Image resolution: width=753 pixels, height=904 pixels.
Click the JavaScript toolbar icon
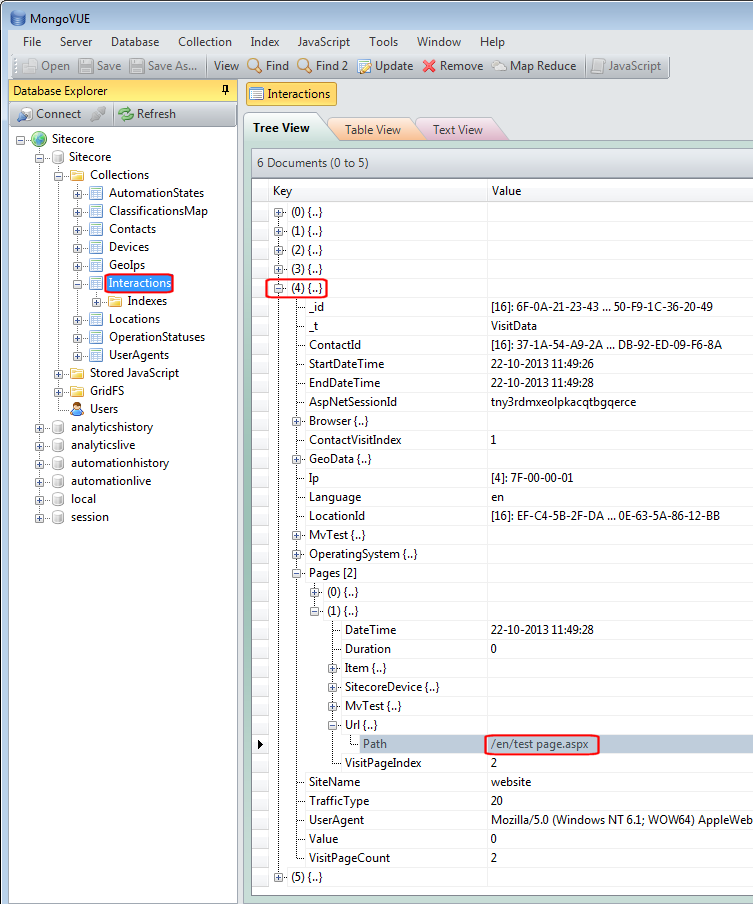point(598,66)
